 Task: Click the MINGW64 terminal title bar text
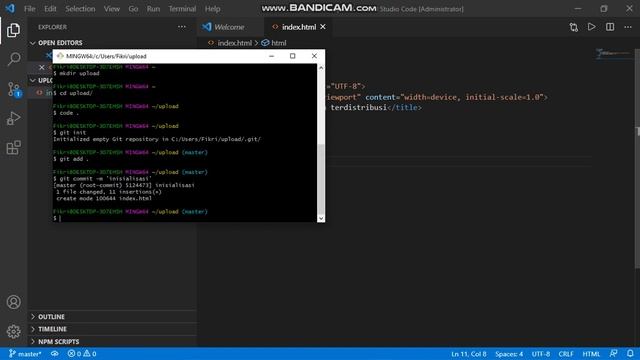pyautogui.click(x=106, y=56)
